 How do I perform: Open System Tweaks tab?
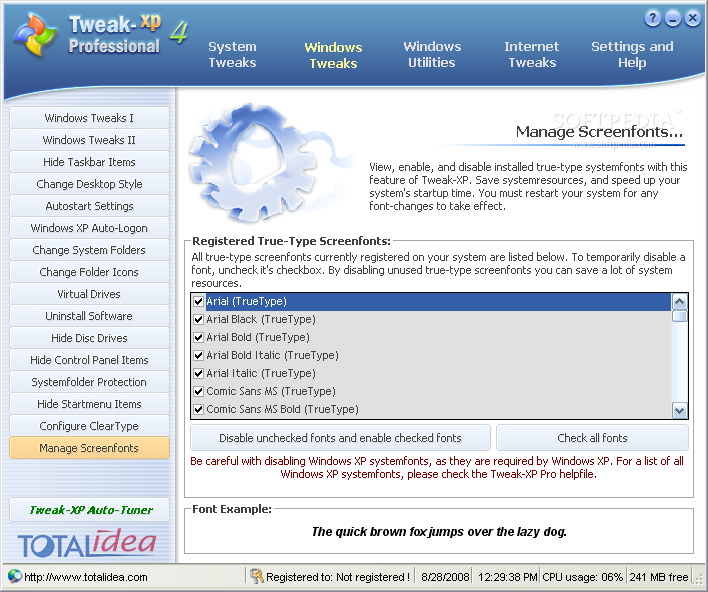coord(232,54)
